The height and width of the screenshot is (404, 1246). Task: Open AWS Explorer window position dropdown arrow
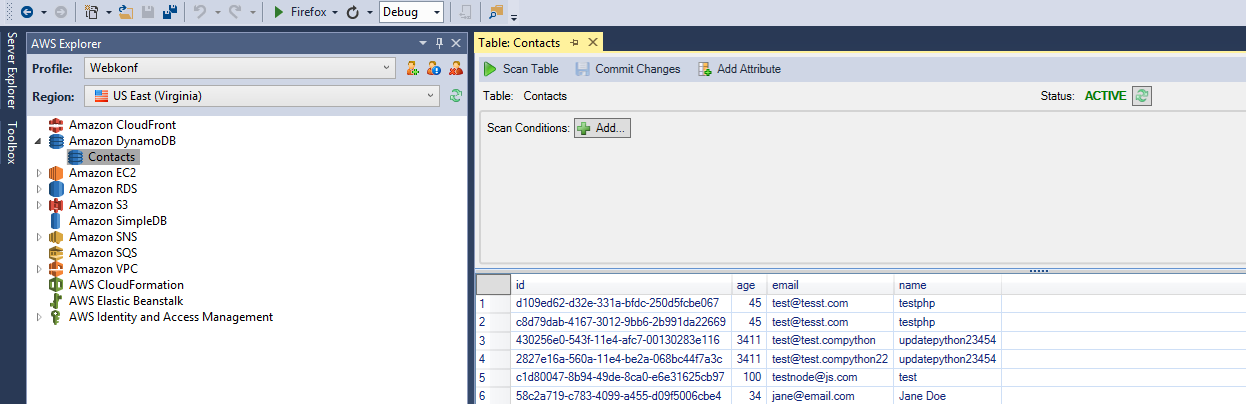[x=423, y=43]
